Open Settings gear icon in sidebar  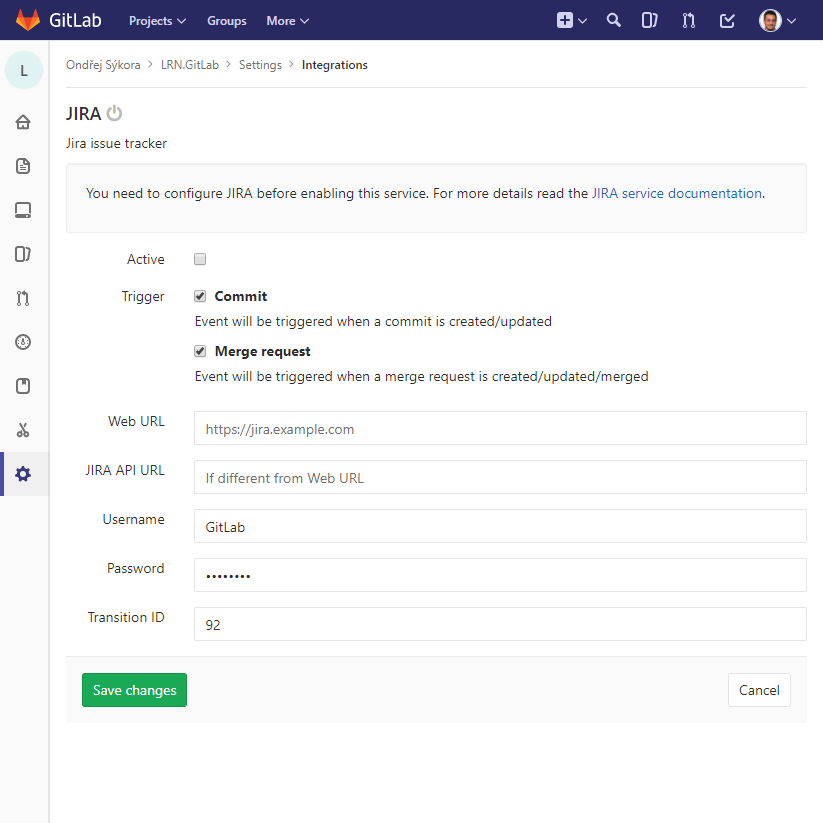(x=23, y=474)
